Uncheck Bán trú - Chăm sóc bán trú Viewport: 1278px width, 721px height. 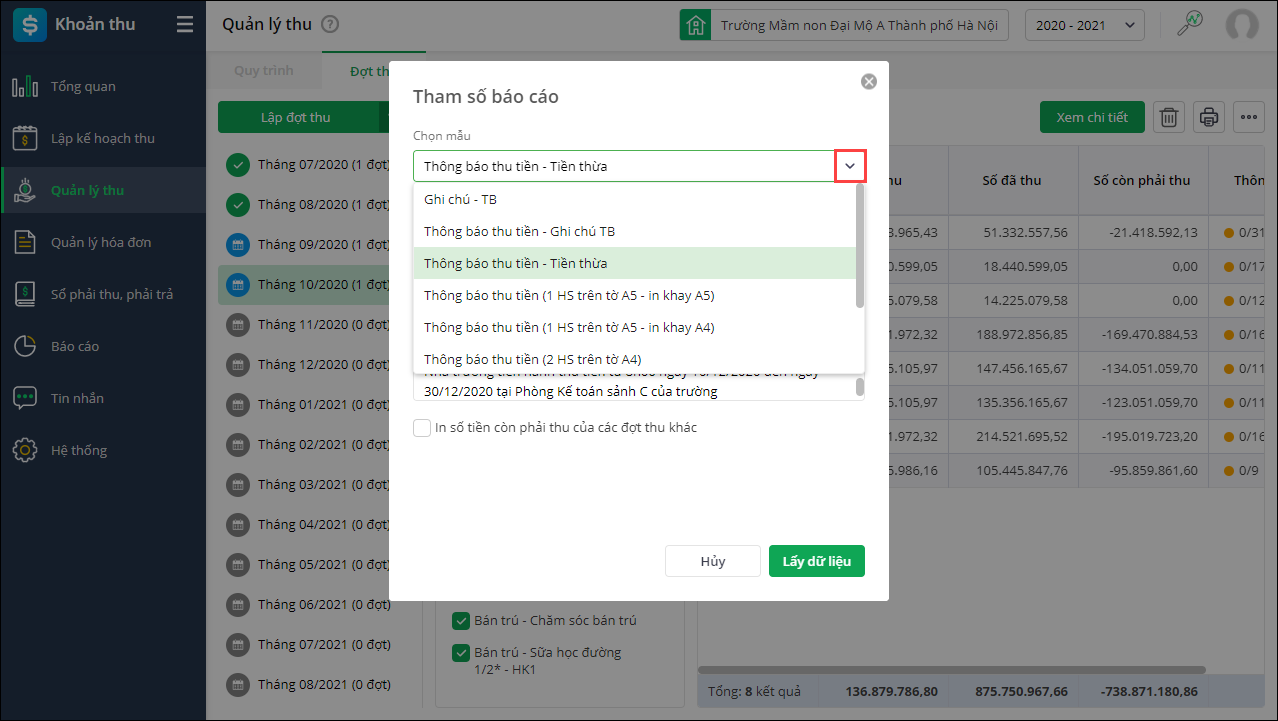click(461, 621)
